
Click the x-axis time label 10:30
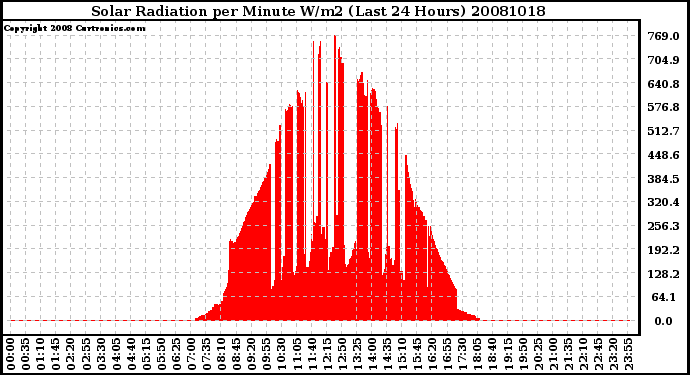pos(282,354)
